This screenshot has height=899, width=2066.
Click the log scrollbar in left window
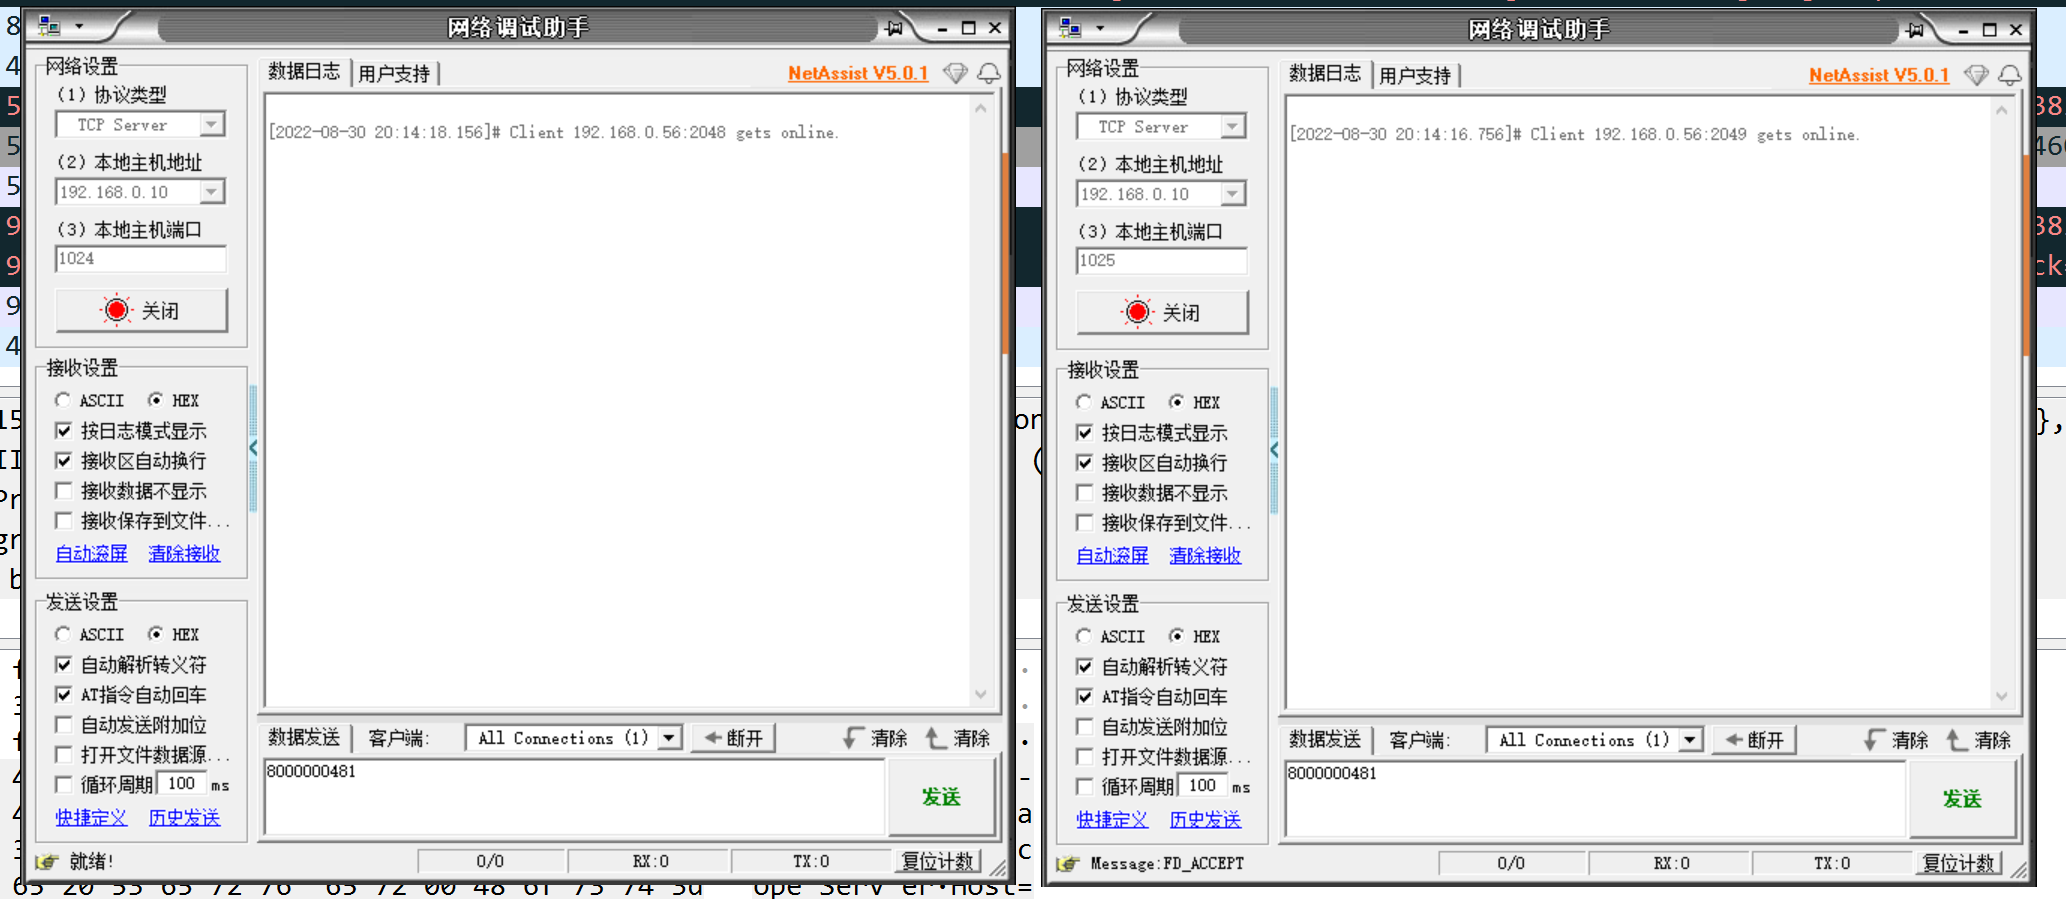point(980,401)
